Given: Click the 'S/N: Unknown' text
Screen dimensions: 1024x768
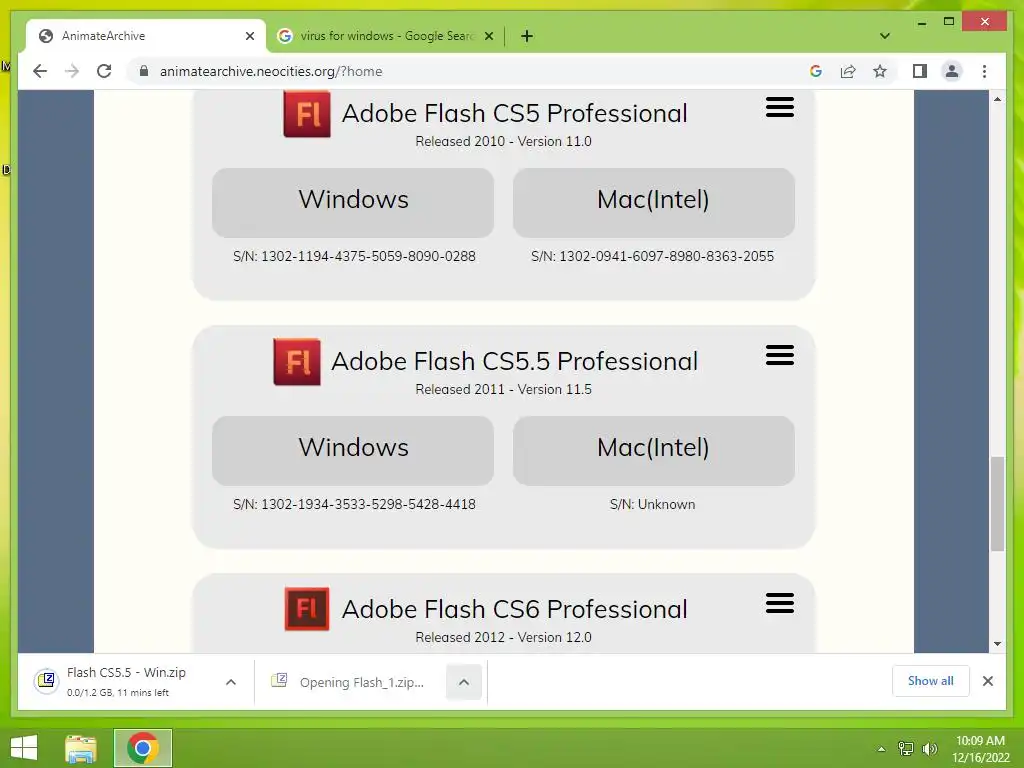Looking at the screenshot, I should (x=652, y=504).
